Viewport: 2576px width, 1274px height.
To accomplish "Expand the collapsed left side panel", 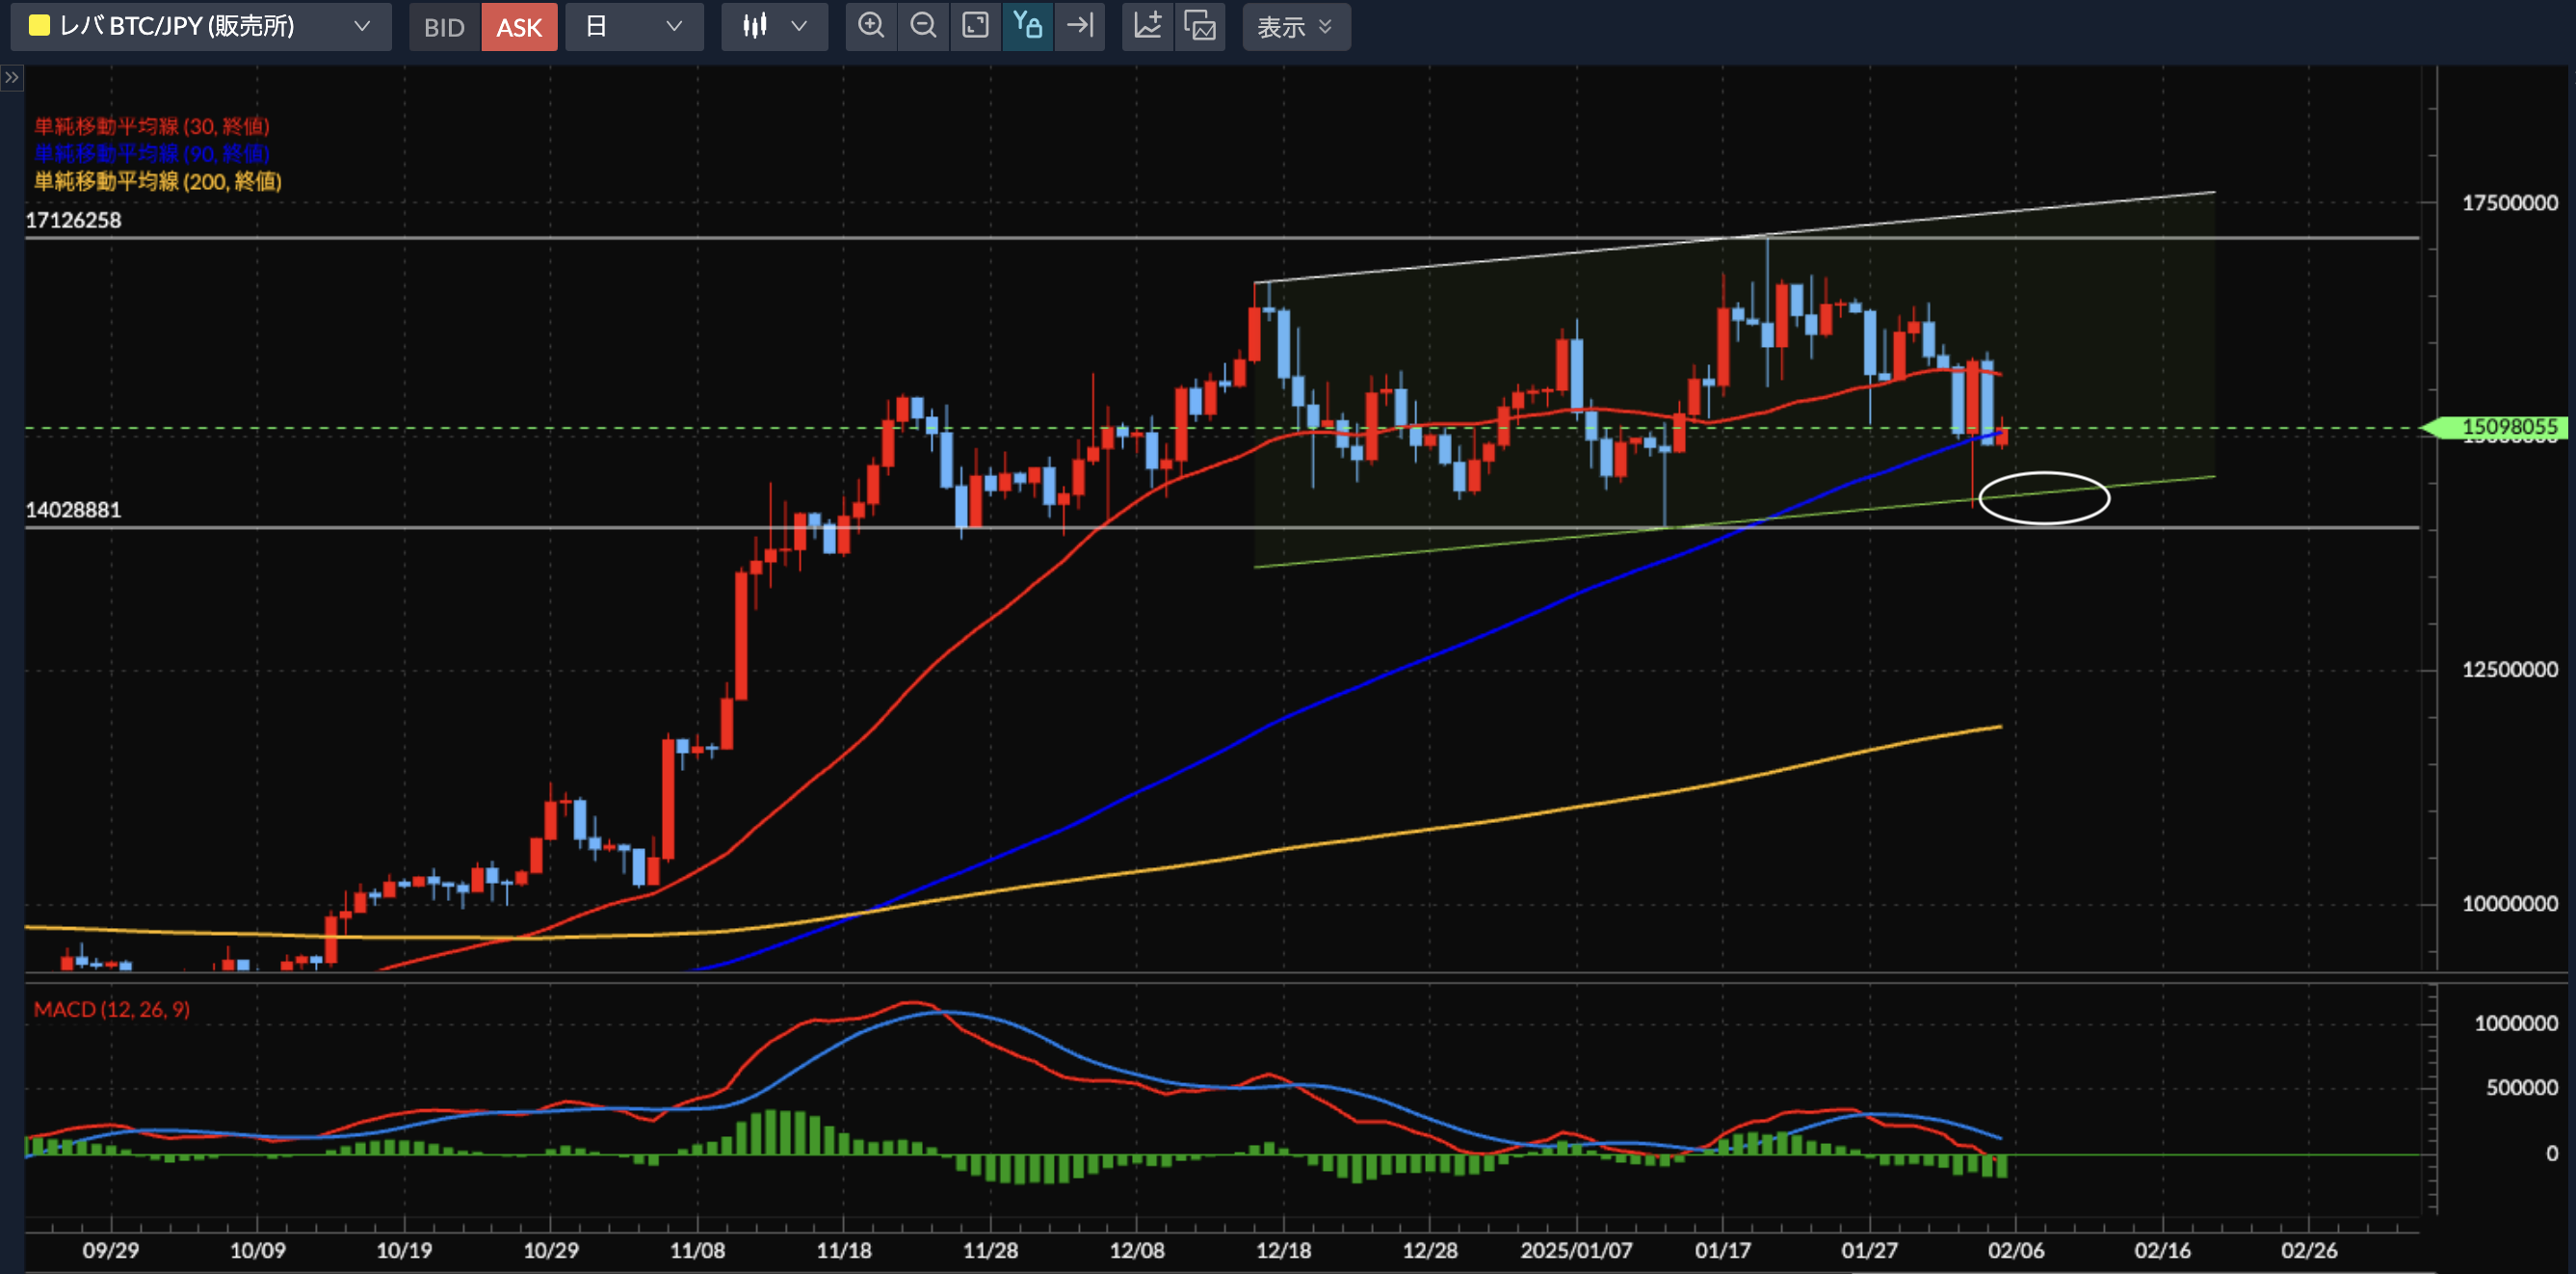I will (11, 78).
